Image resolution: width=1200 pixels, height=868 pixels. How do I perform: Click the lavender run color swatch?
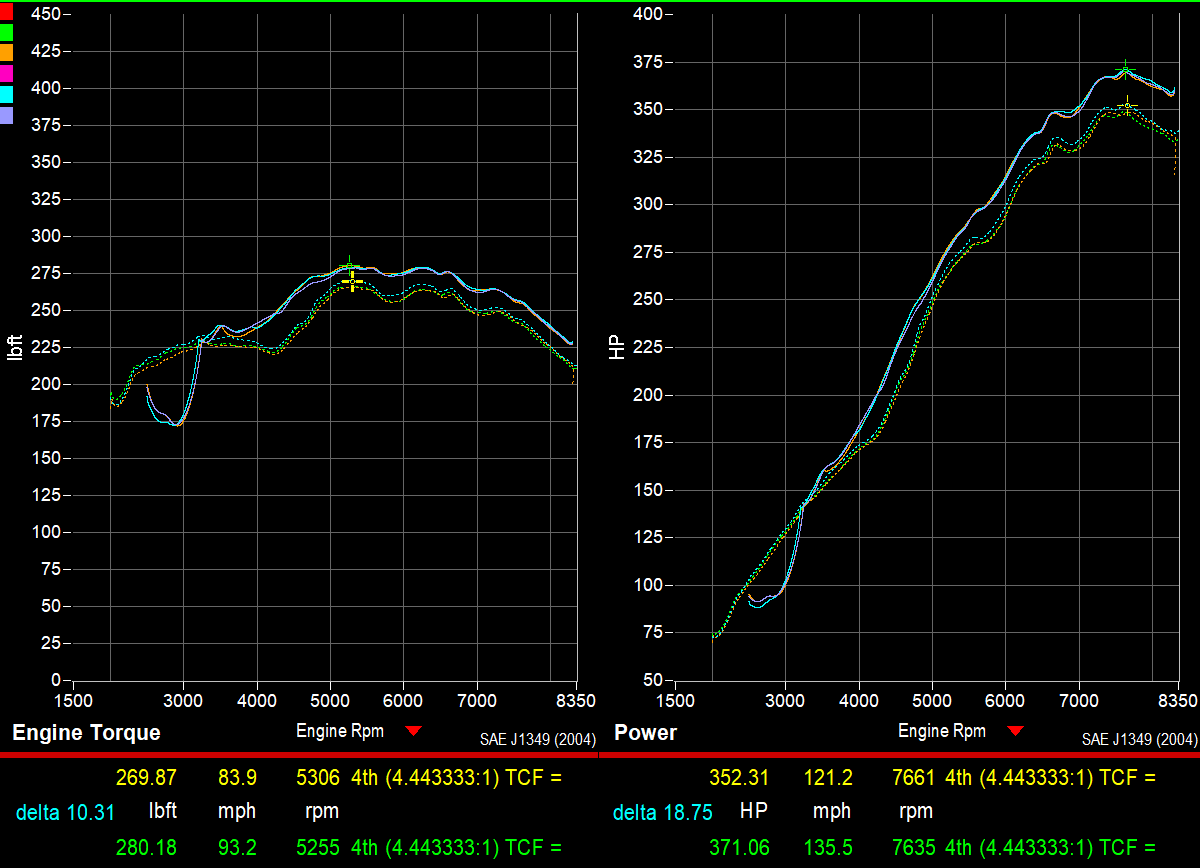6,115
